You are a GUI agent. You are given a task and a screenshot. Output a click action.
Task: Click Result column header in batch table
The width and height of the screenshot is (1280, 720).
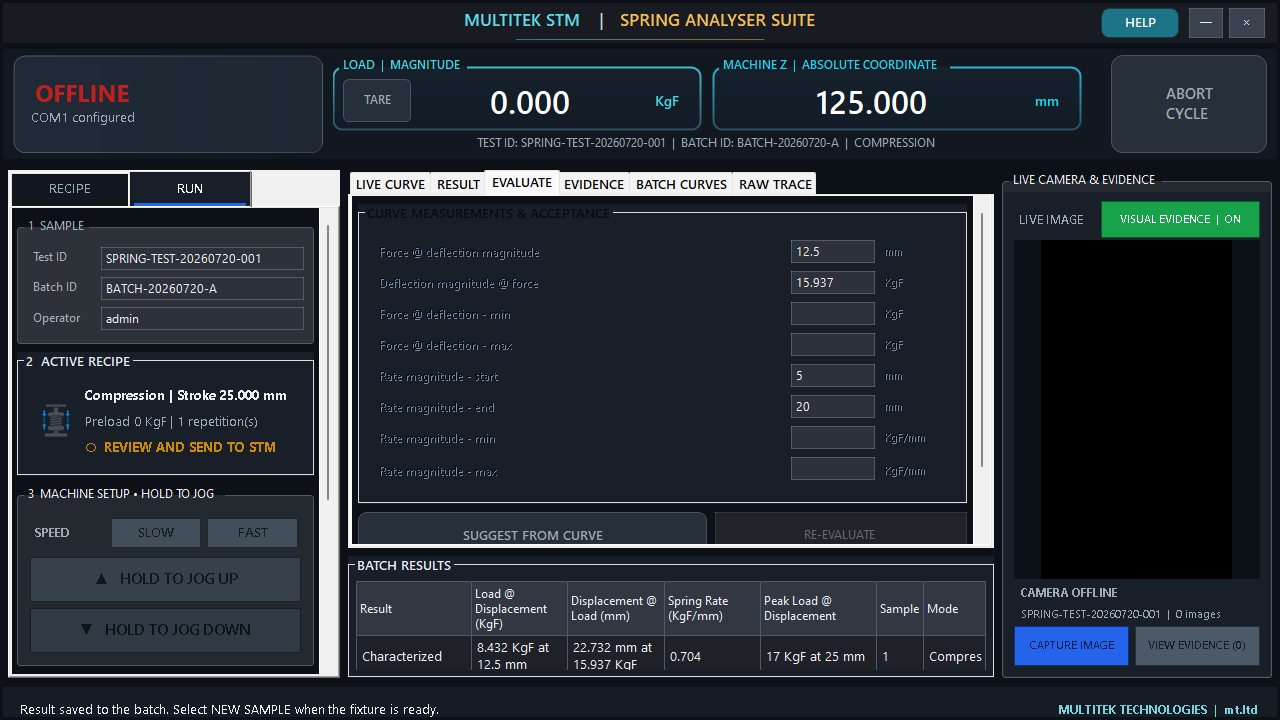click(x=412, y=609)
